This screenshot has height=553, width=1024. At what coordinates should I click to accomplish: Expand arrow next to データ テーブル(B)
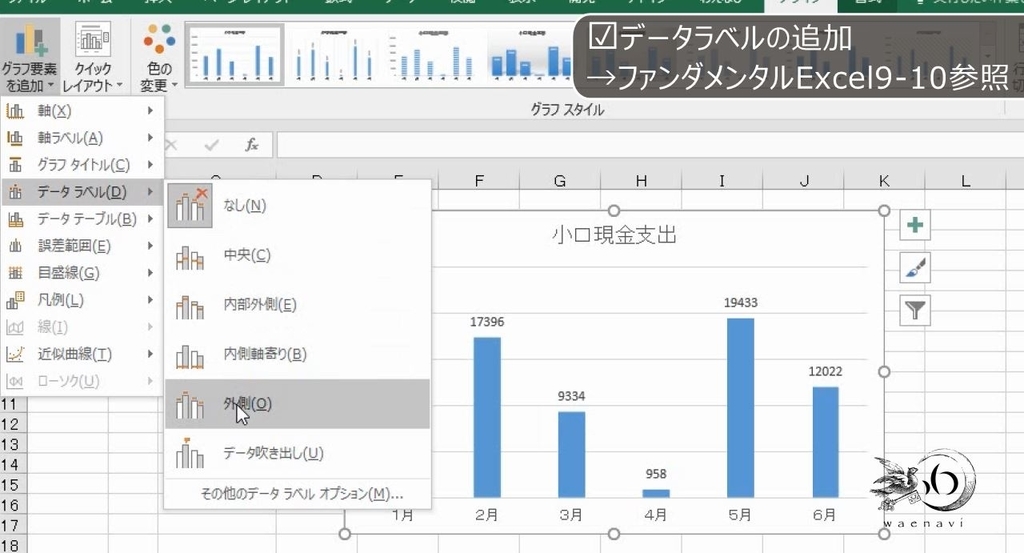click(x=150, y=219)
